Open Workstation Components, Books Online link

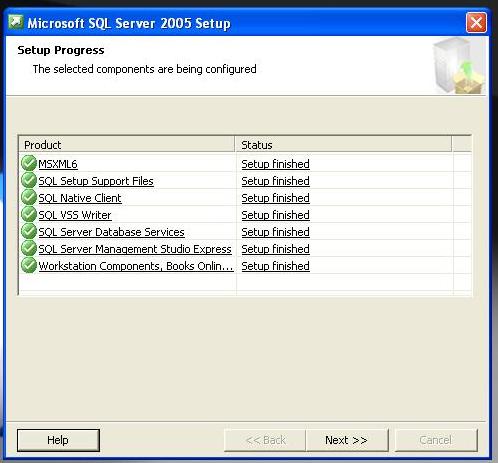click(x=136, y=266)
